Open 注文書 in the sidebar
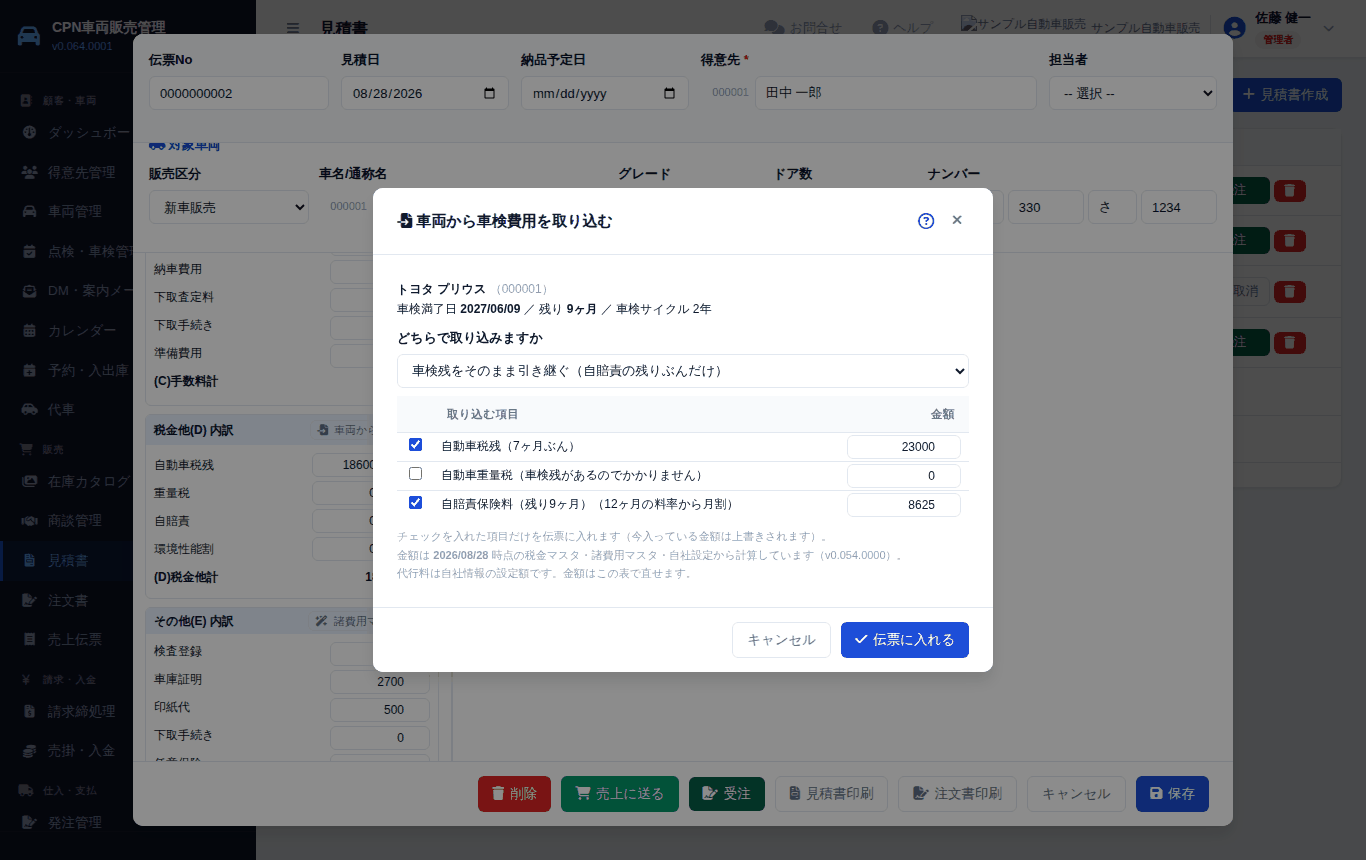This screenshot has height=860, width=1366. pos(68,601)
